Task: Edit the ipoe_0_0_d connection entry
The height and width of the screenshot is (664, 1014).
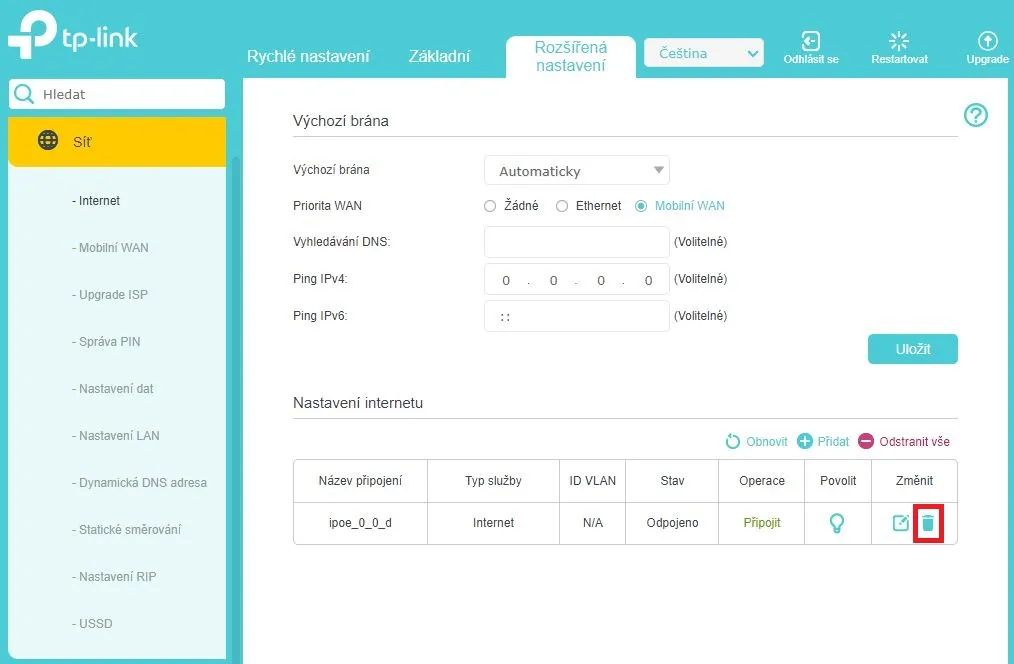Action: pyautogui.click(x=900, y=522)
